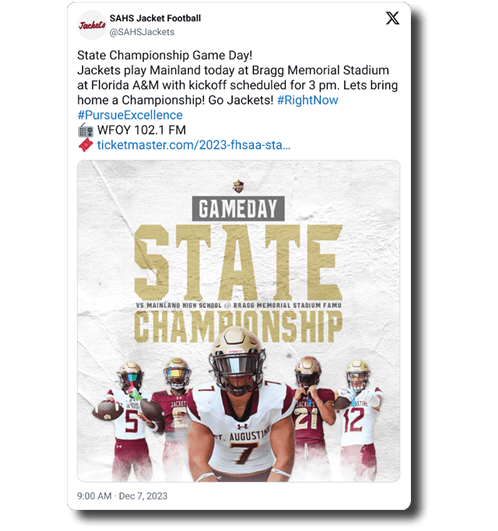Open the #RightNow hashtag
Screen dimensions: 498x531
tap(307, 100)
